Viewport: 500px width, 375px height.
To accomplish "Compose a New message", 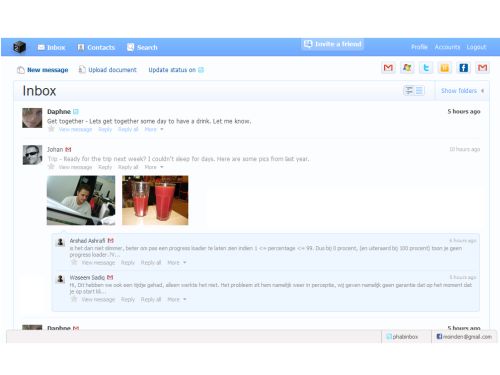I will coord(42,70).
